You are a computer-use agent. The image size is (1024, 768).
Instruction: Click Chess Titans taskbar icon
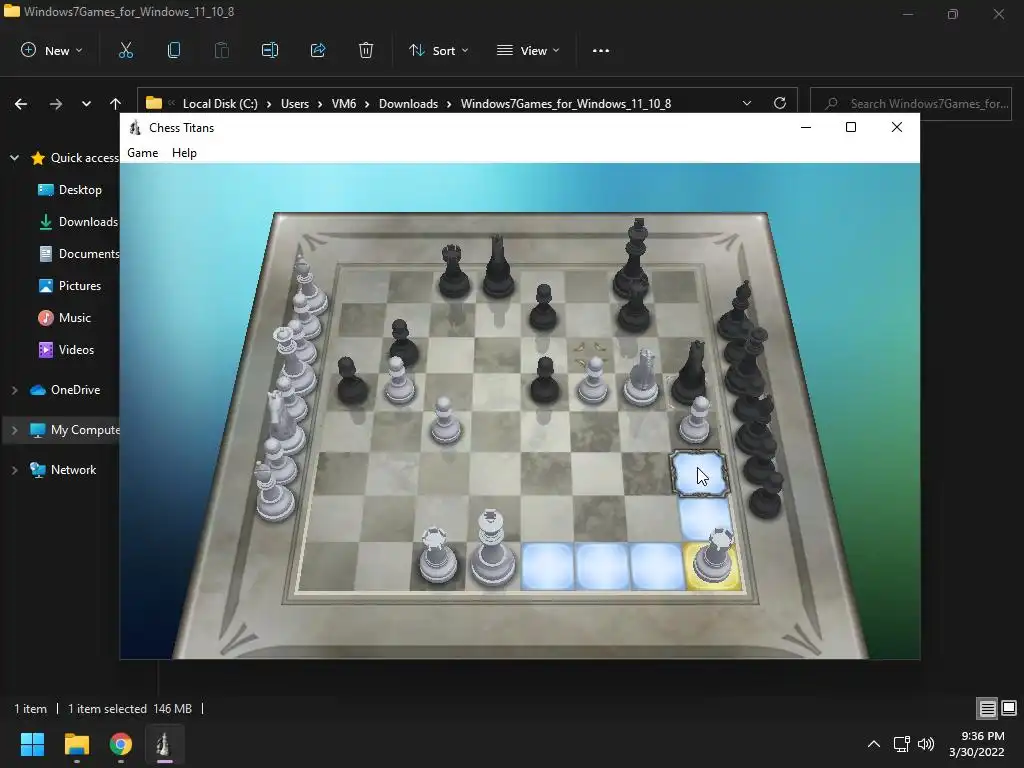[x=165, y=744]
